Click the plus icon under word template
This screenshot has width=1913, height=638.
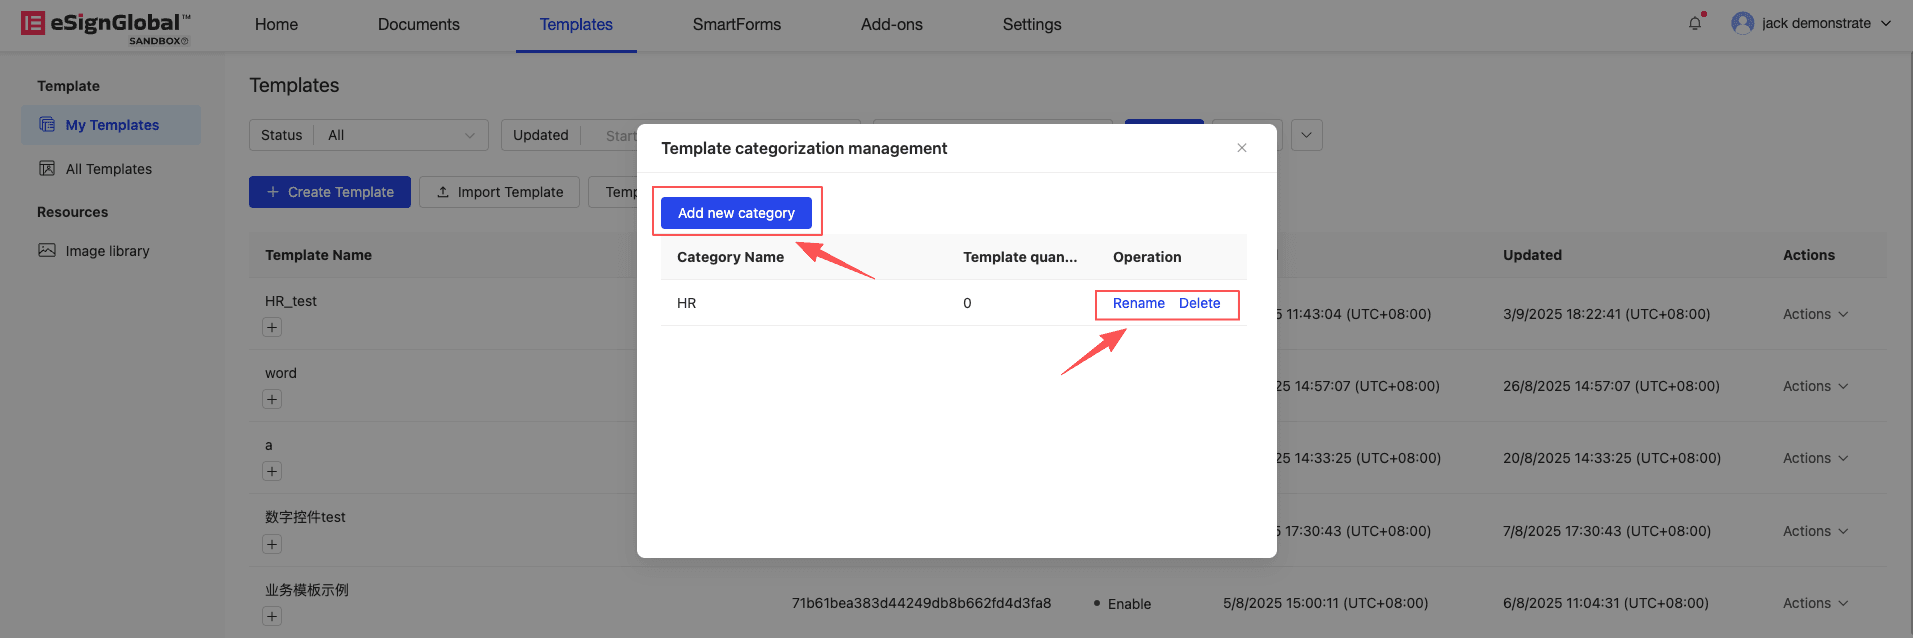click(272, 399)
